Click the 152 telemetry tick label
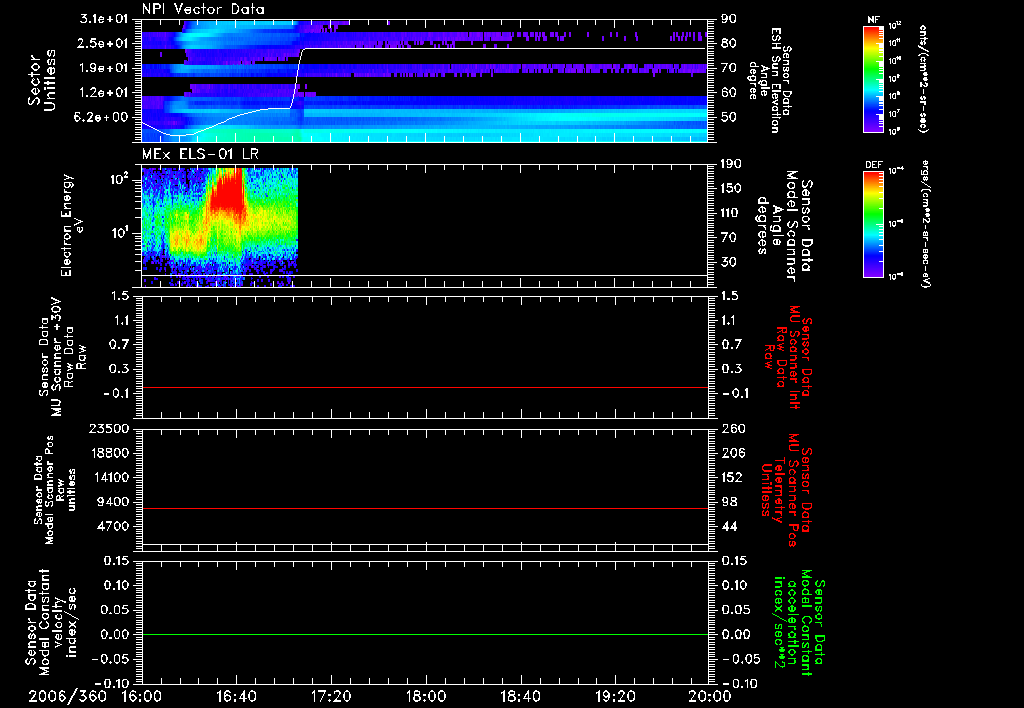 click(733, 477)
